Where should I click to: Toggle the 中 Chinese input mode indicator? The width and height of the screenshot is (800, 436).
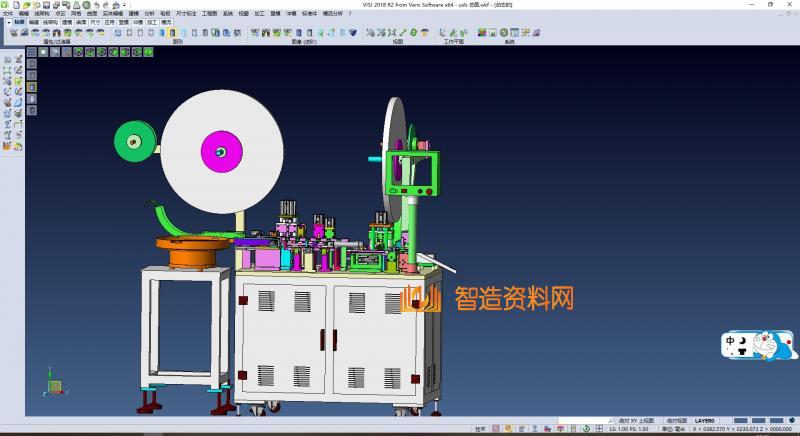click(731, 340)
